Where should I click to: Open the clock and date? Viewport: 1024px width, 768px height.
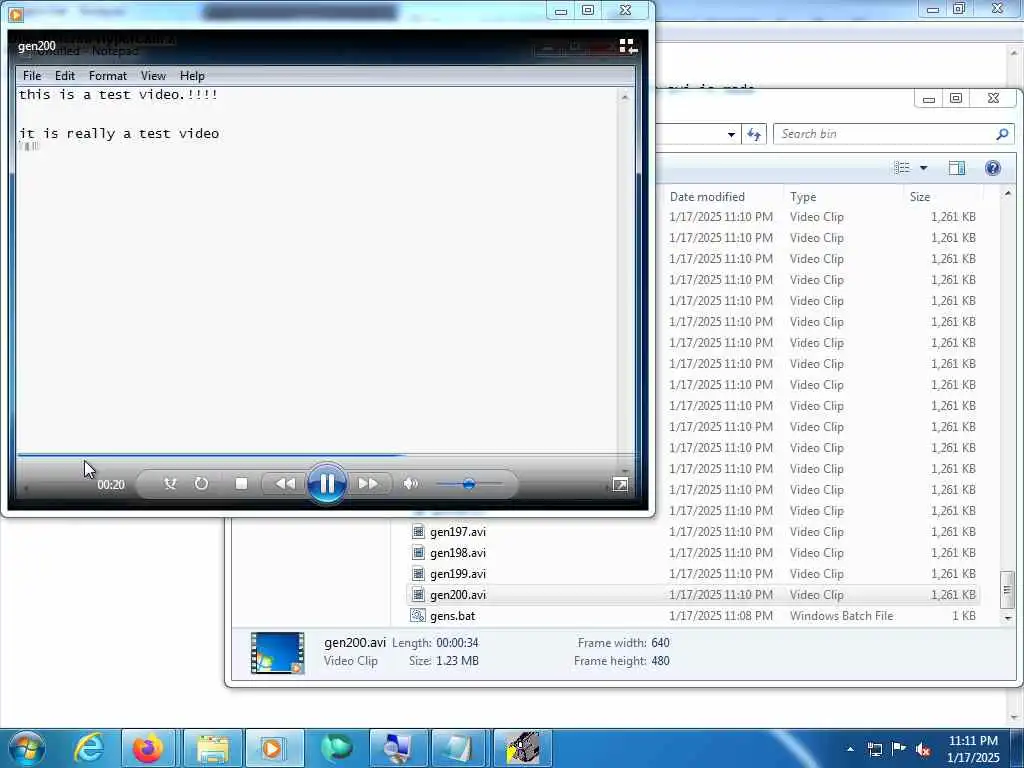(973, 749)
